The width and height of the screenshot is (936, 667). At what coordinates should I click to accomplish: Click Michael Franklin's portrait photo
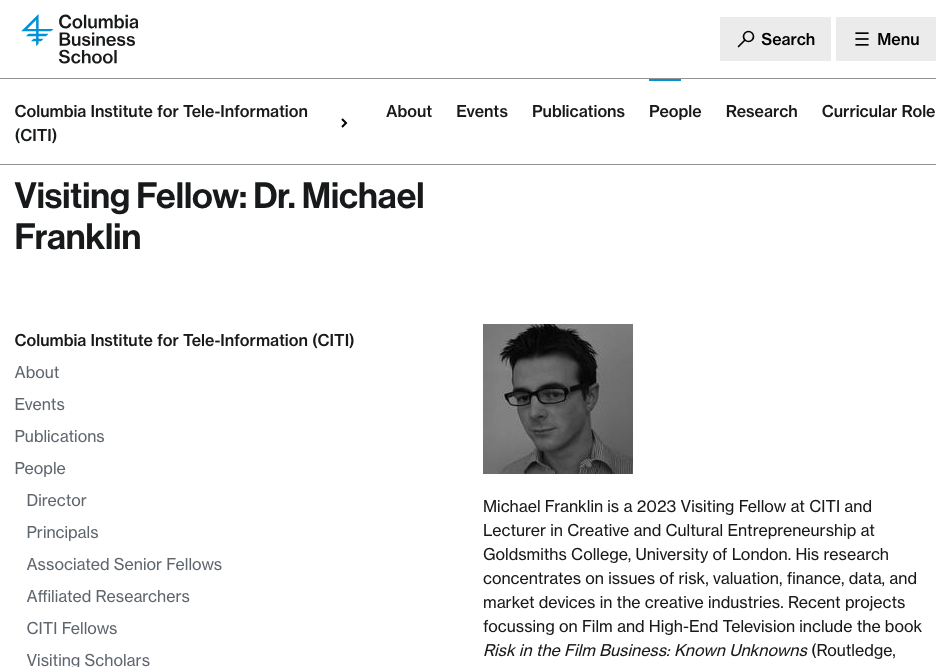coord(558,399)
